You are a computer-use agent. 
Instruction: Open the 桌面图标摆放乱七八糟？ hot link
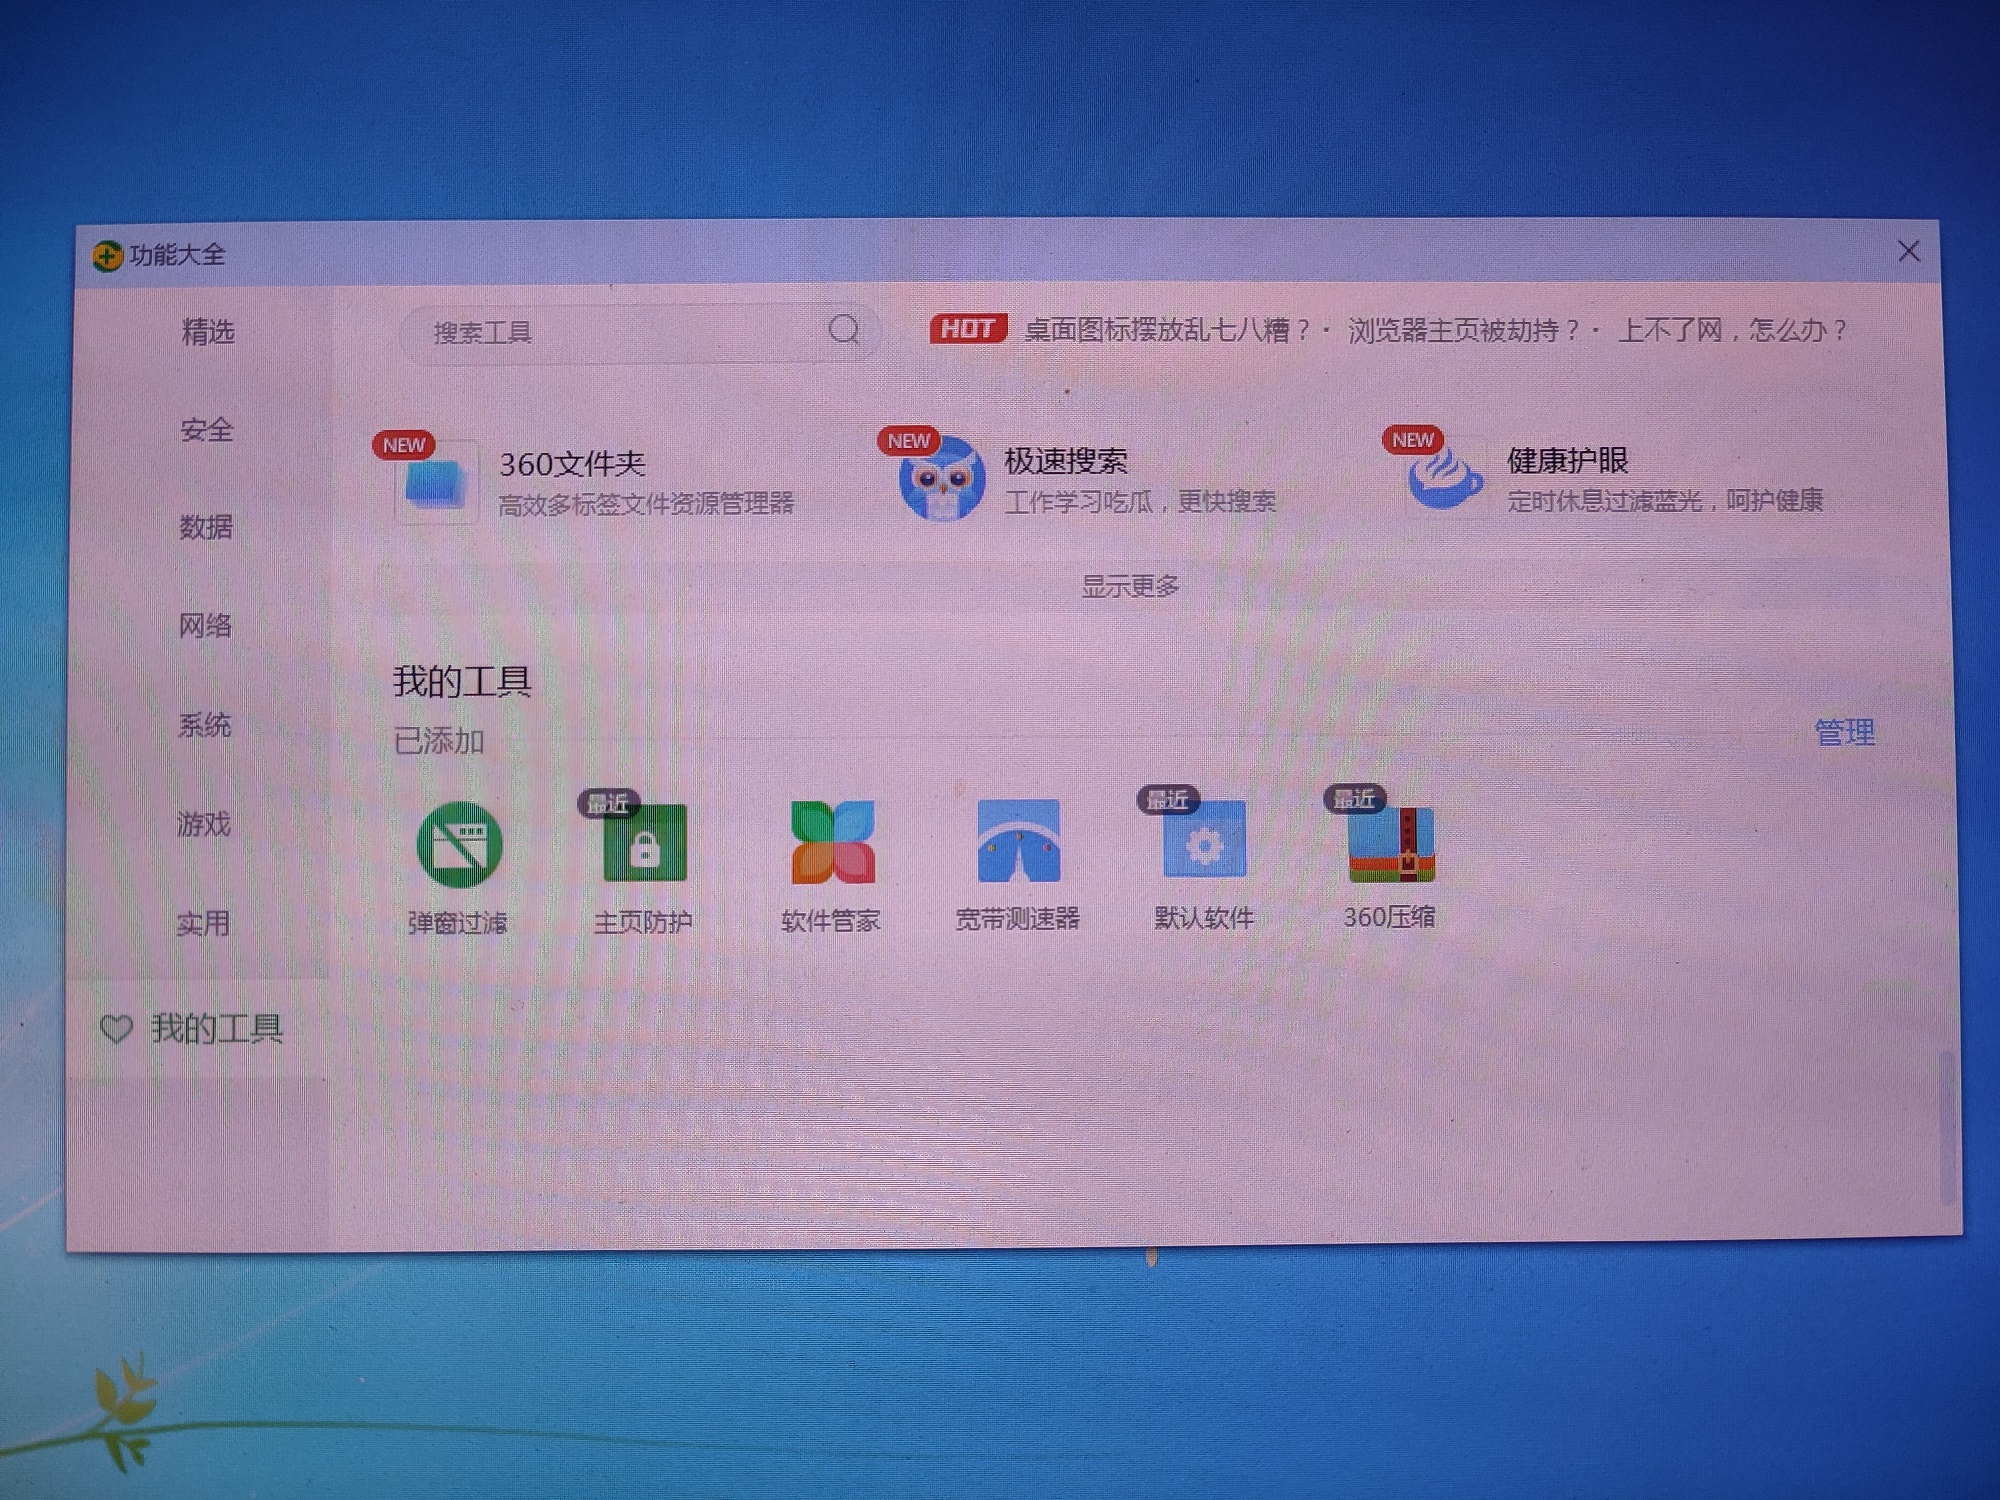click(1167, 329)
